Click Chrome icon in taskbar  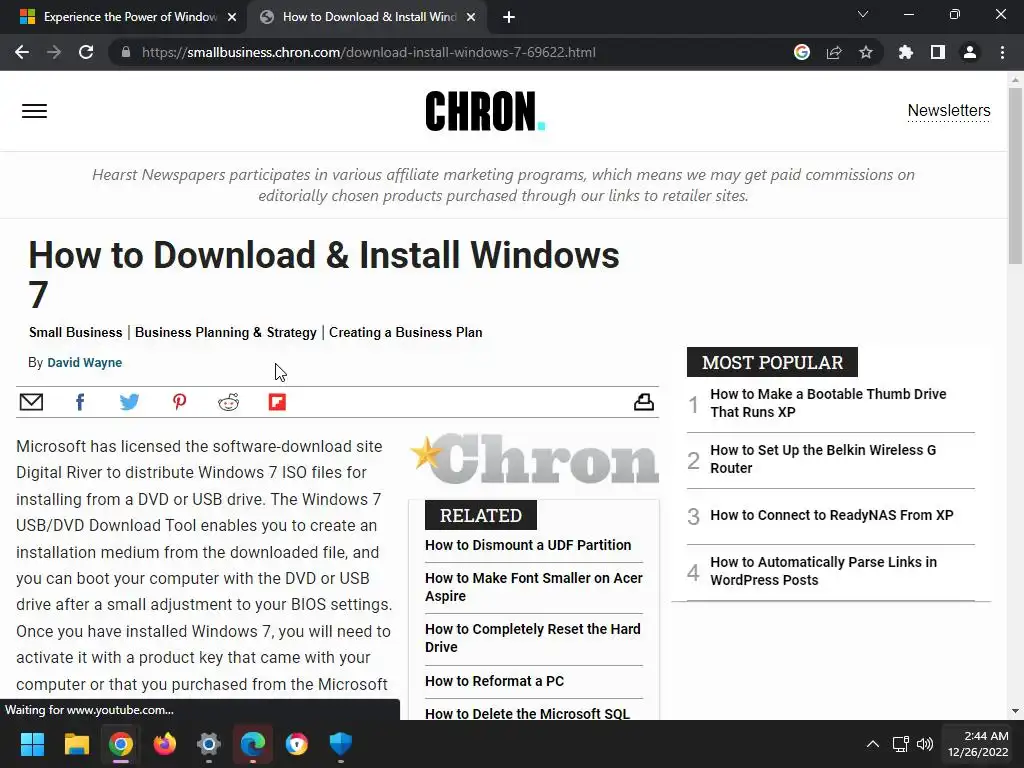click(x=121, y=744)
